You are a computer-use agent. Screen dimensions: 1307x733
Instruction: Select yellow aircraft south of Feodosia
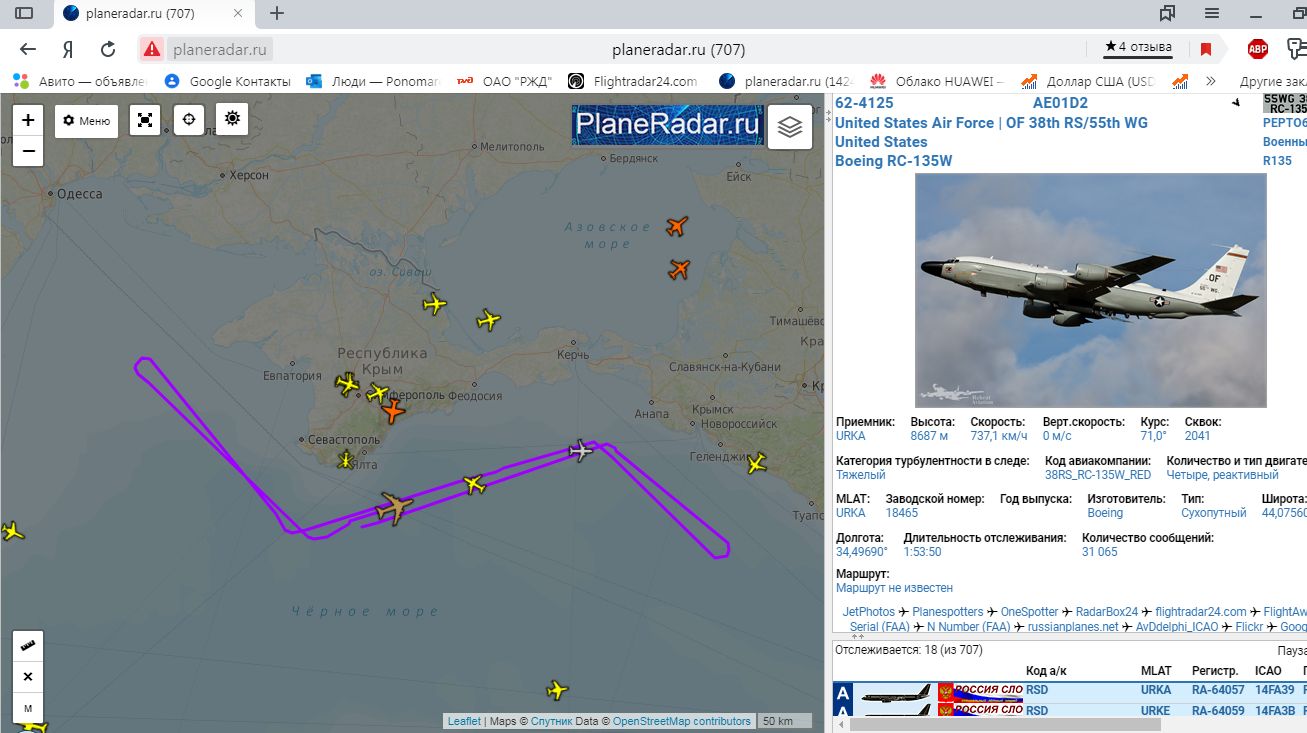pos(474,485)
